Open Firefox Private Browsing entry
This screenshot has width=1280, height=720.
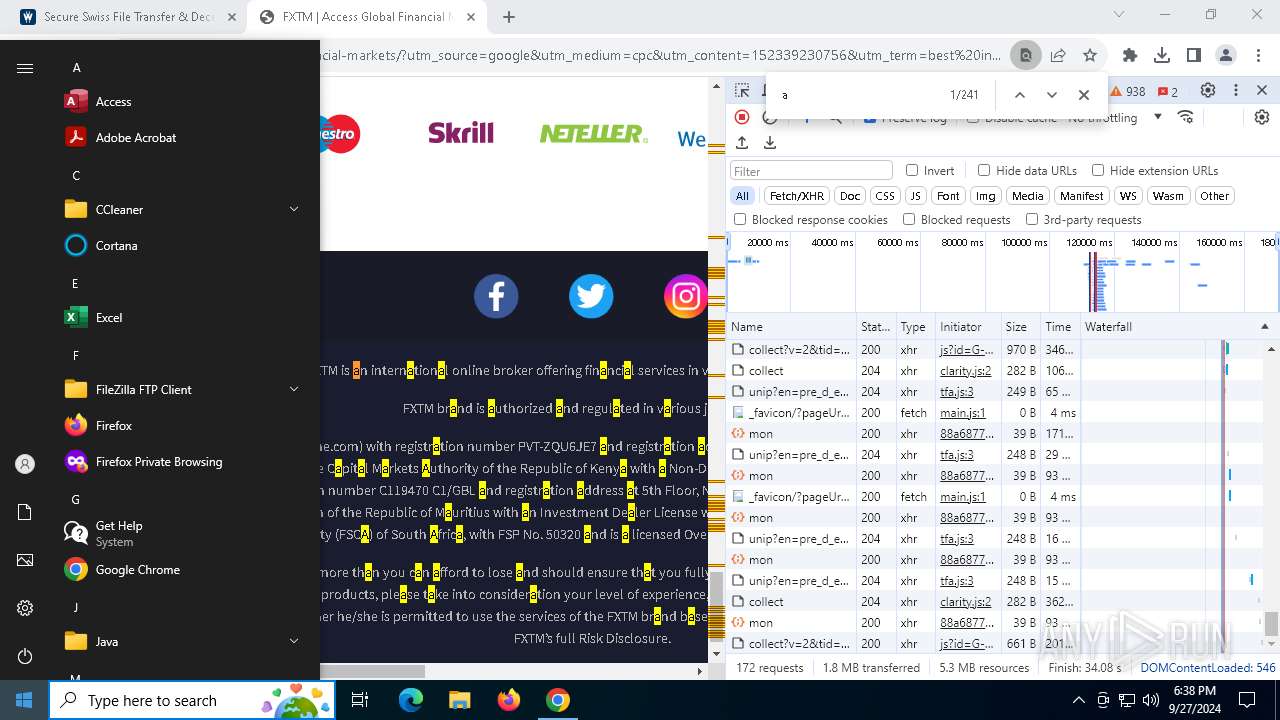160,461
